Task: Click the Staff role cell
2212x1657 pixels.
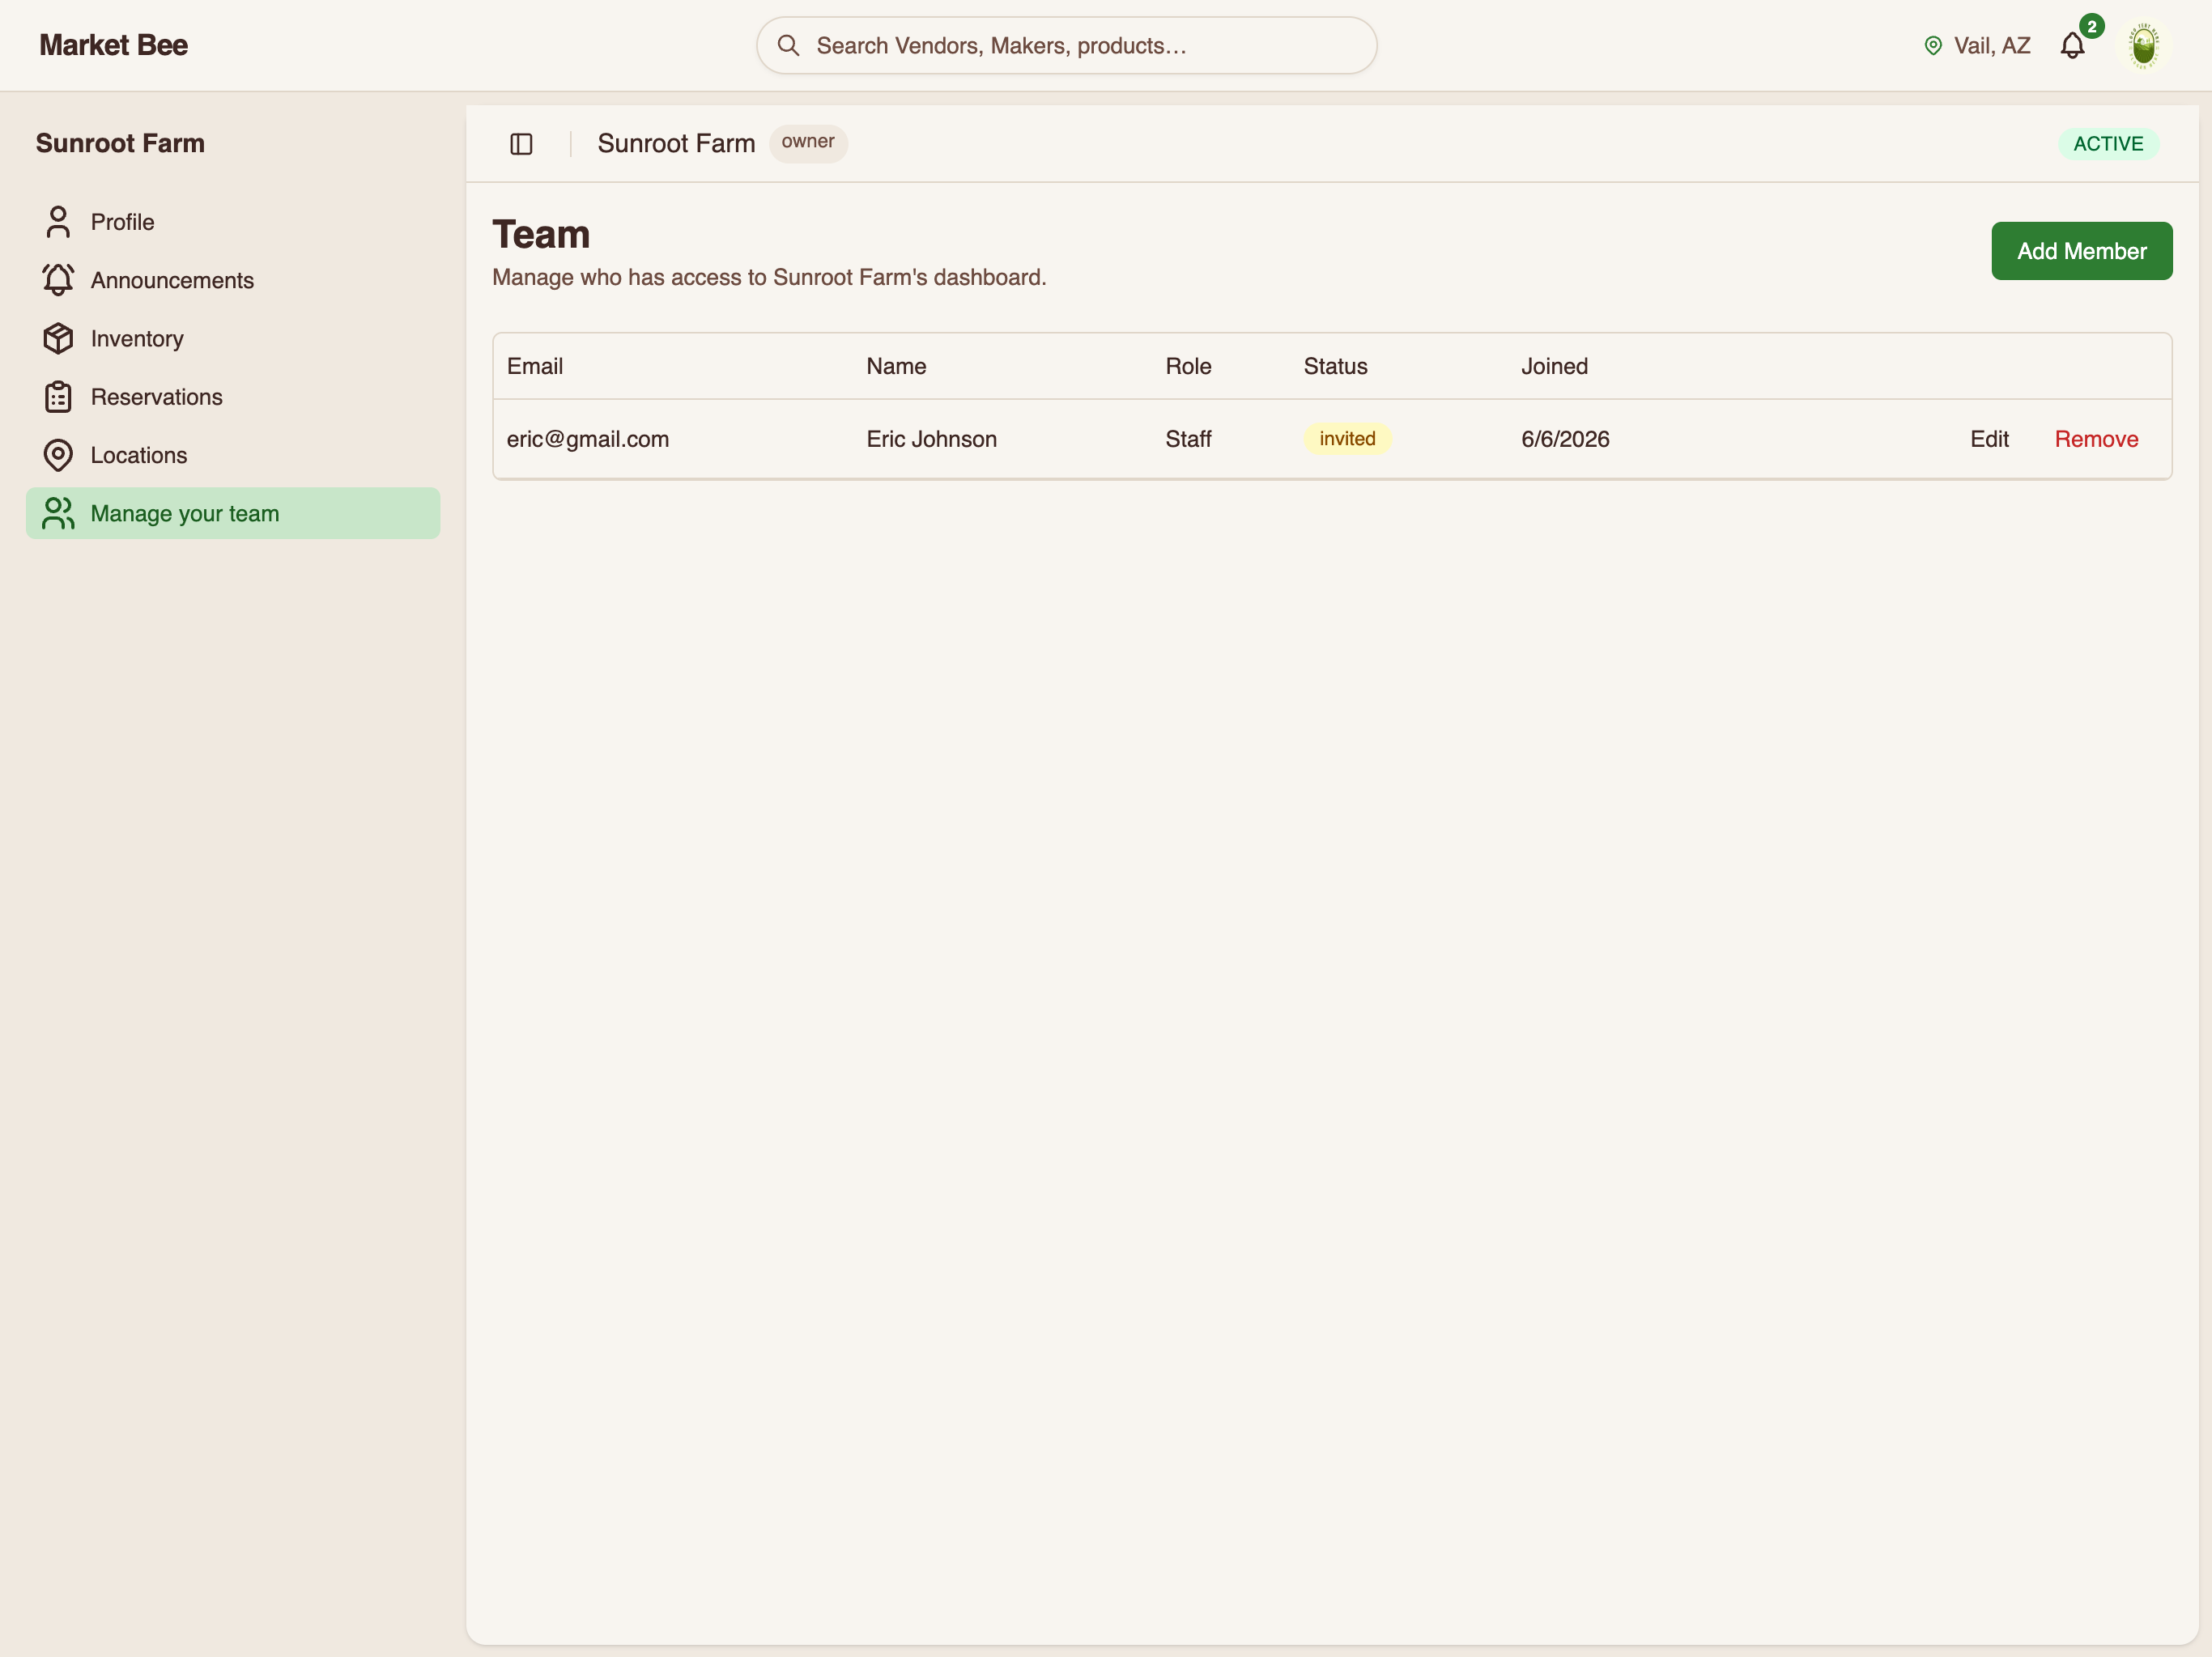Action: pos(1188,439)
